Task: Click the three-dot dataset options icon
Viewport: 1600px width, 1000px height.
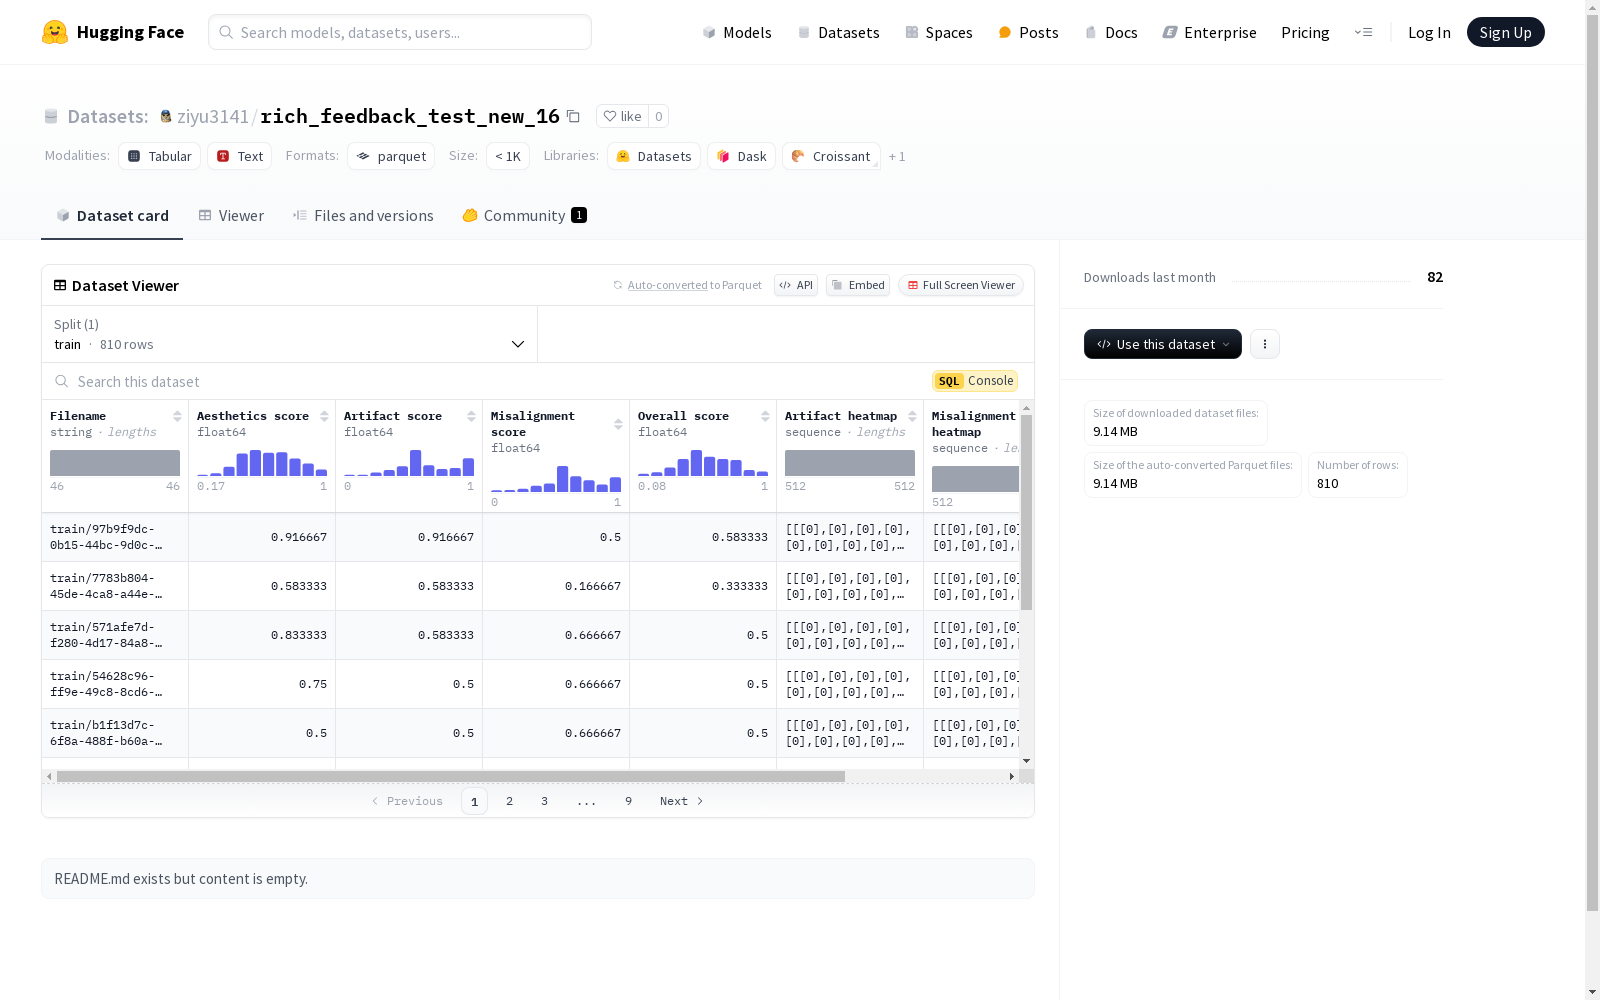Action: [x=1265, y=344]
